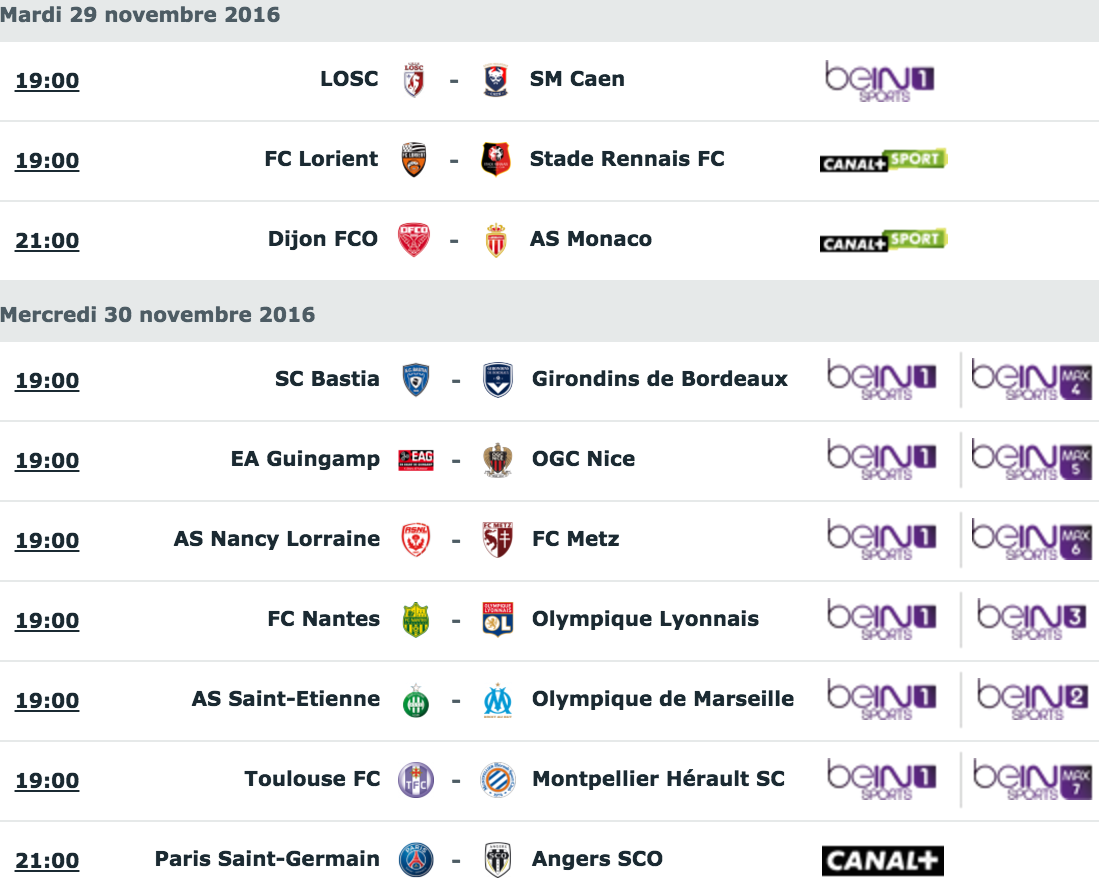Click the Dijon FCO red crest
1099x891 pixels.
click(414, 240)
